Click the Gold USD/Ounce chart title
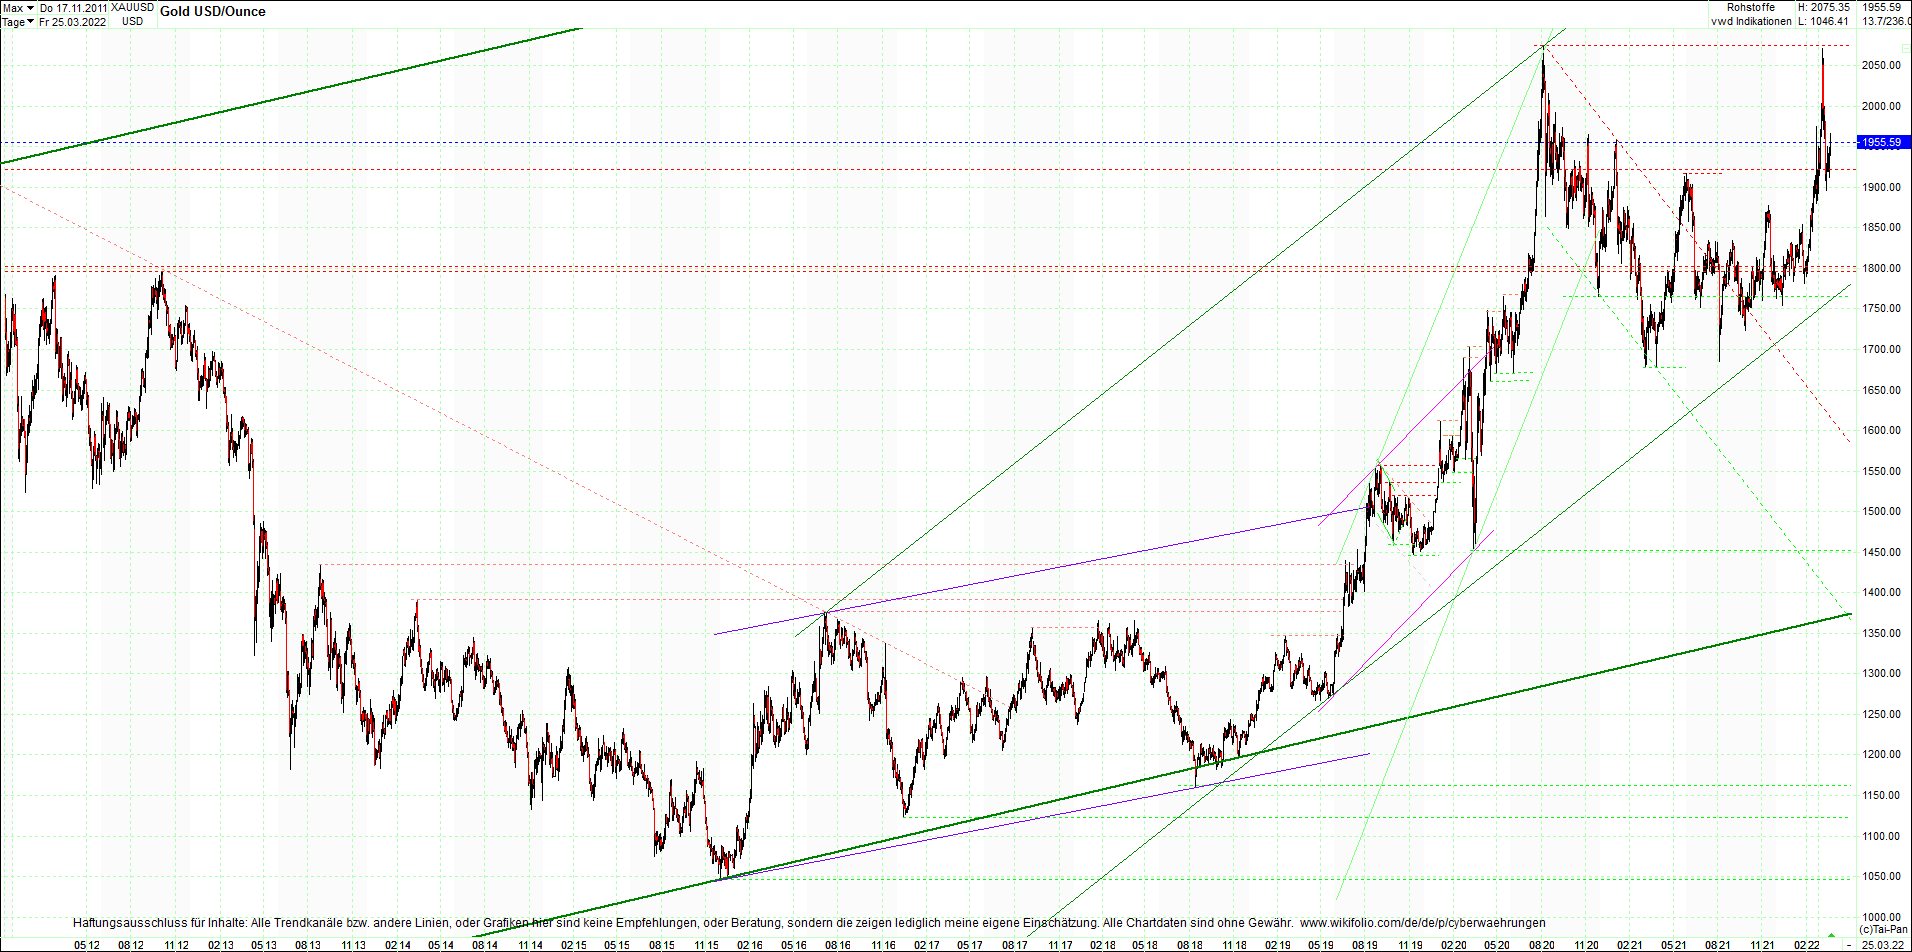This screenshot has width=1912, height=952. point(213,12)
